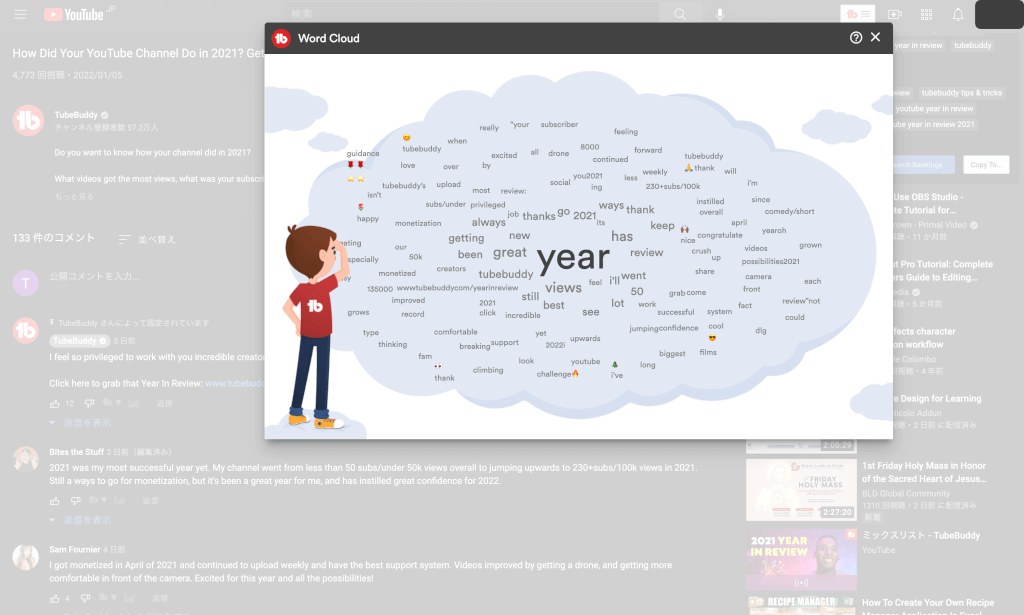Screen dimensions: 1024x615
Task: Open the 1st Friday Holy Mass video thumbnail
Action: 801,490
